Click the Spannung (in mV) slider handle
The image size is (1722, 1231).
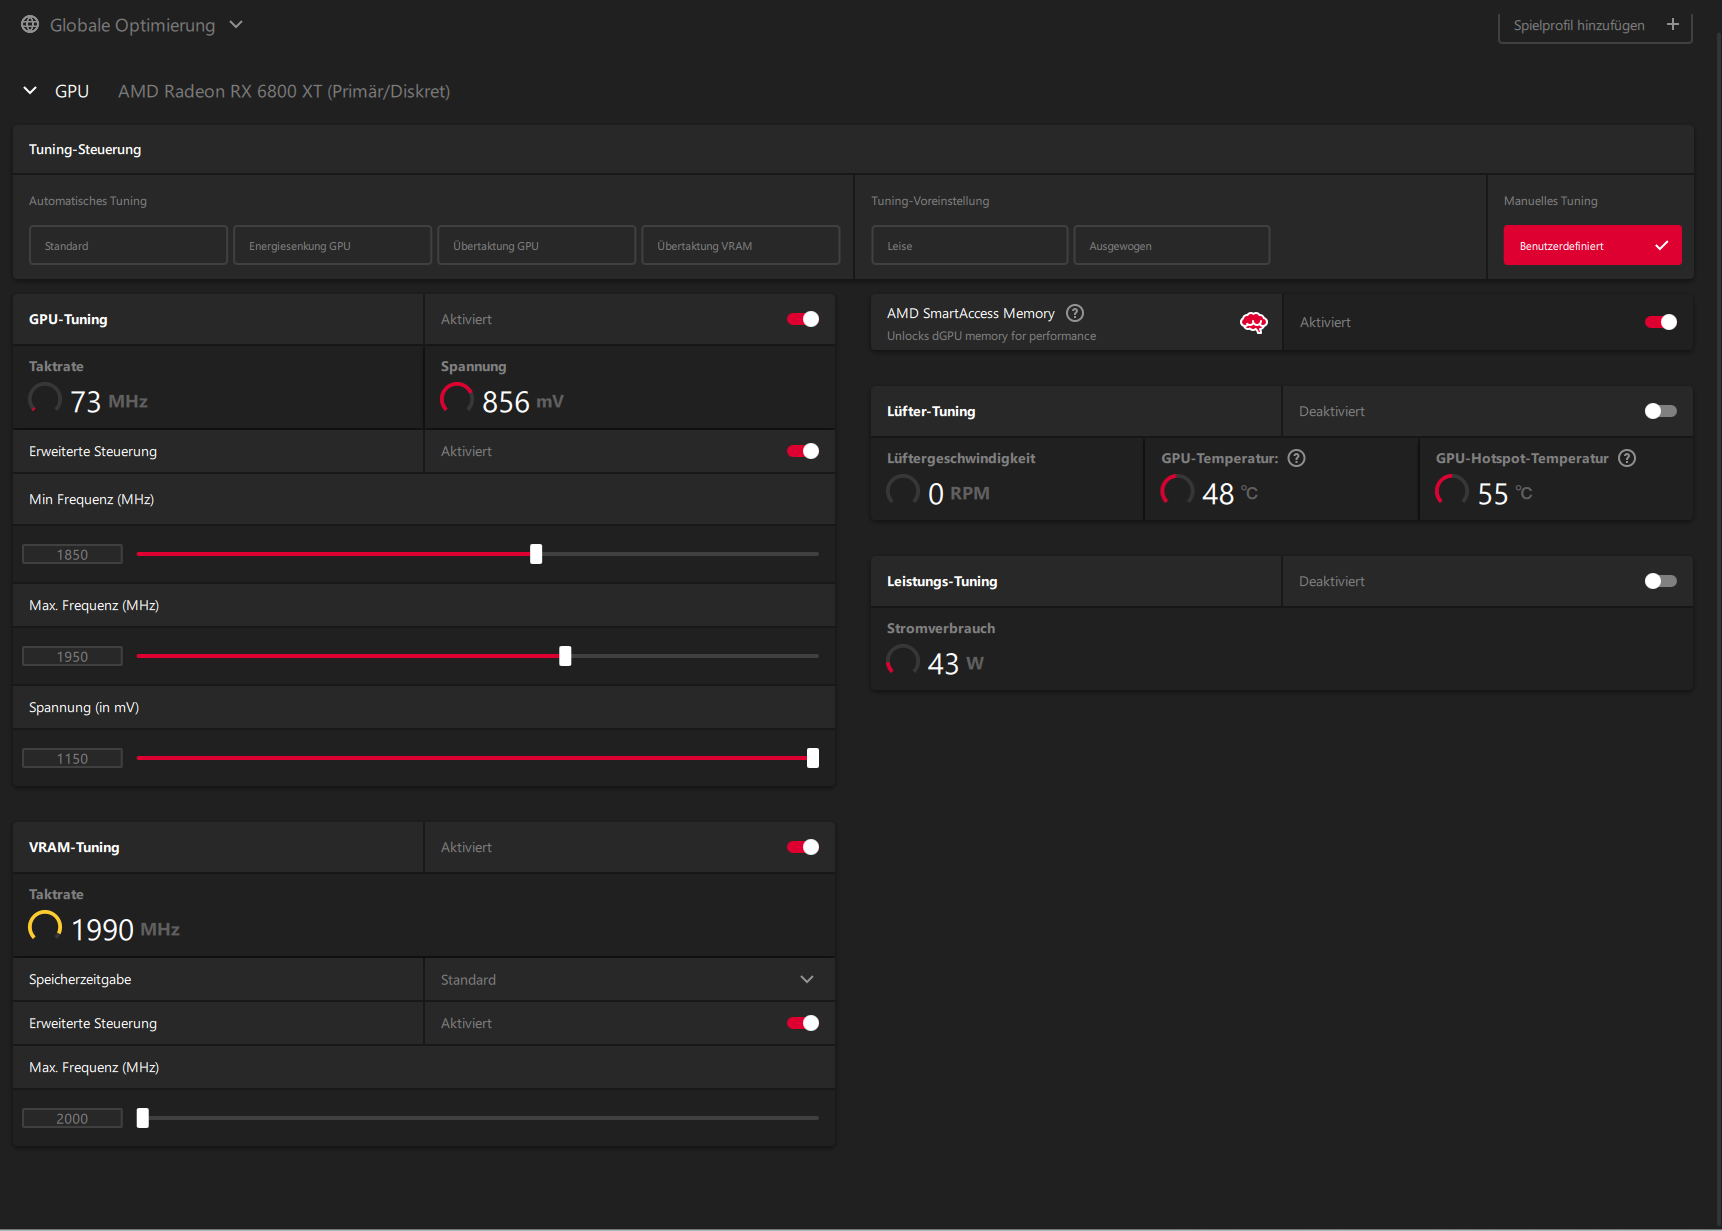[813, 758]
